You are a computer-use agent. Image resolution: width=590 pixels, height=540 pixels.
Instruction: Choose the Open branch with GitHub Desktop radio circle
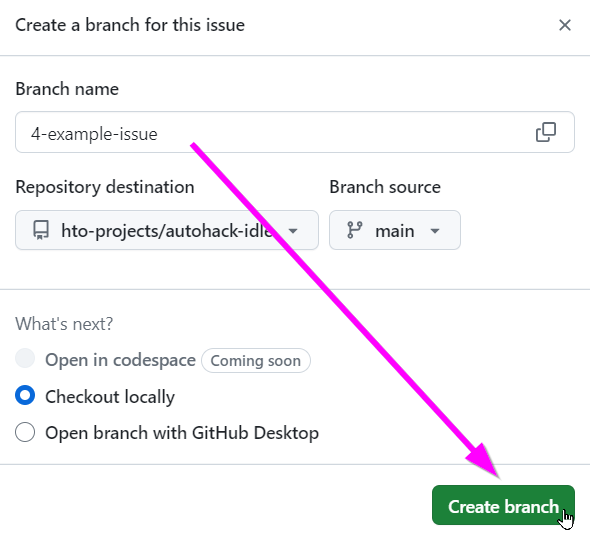pos(25,432)
